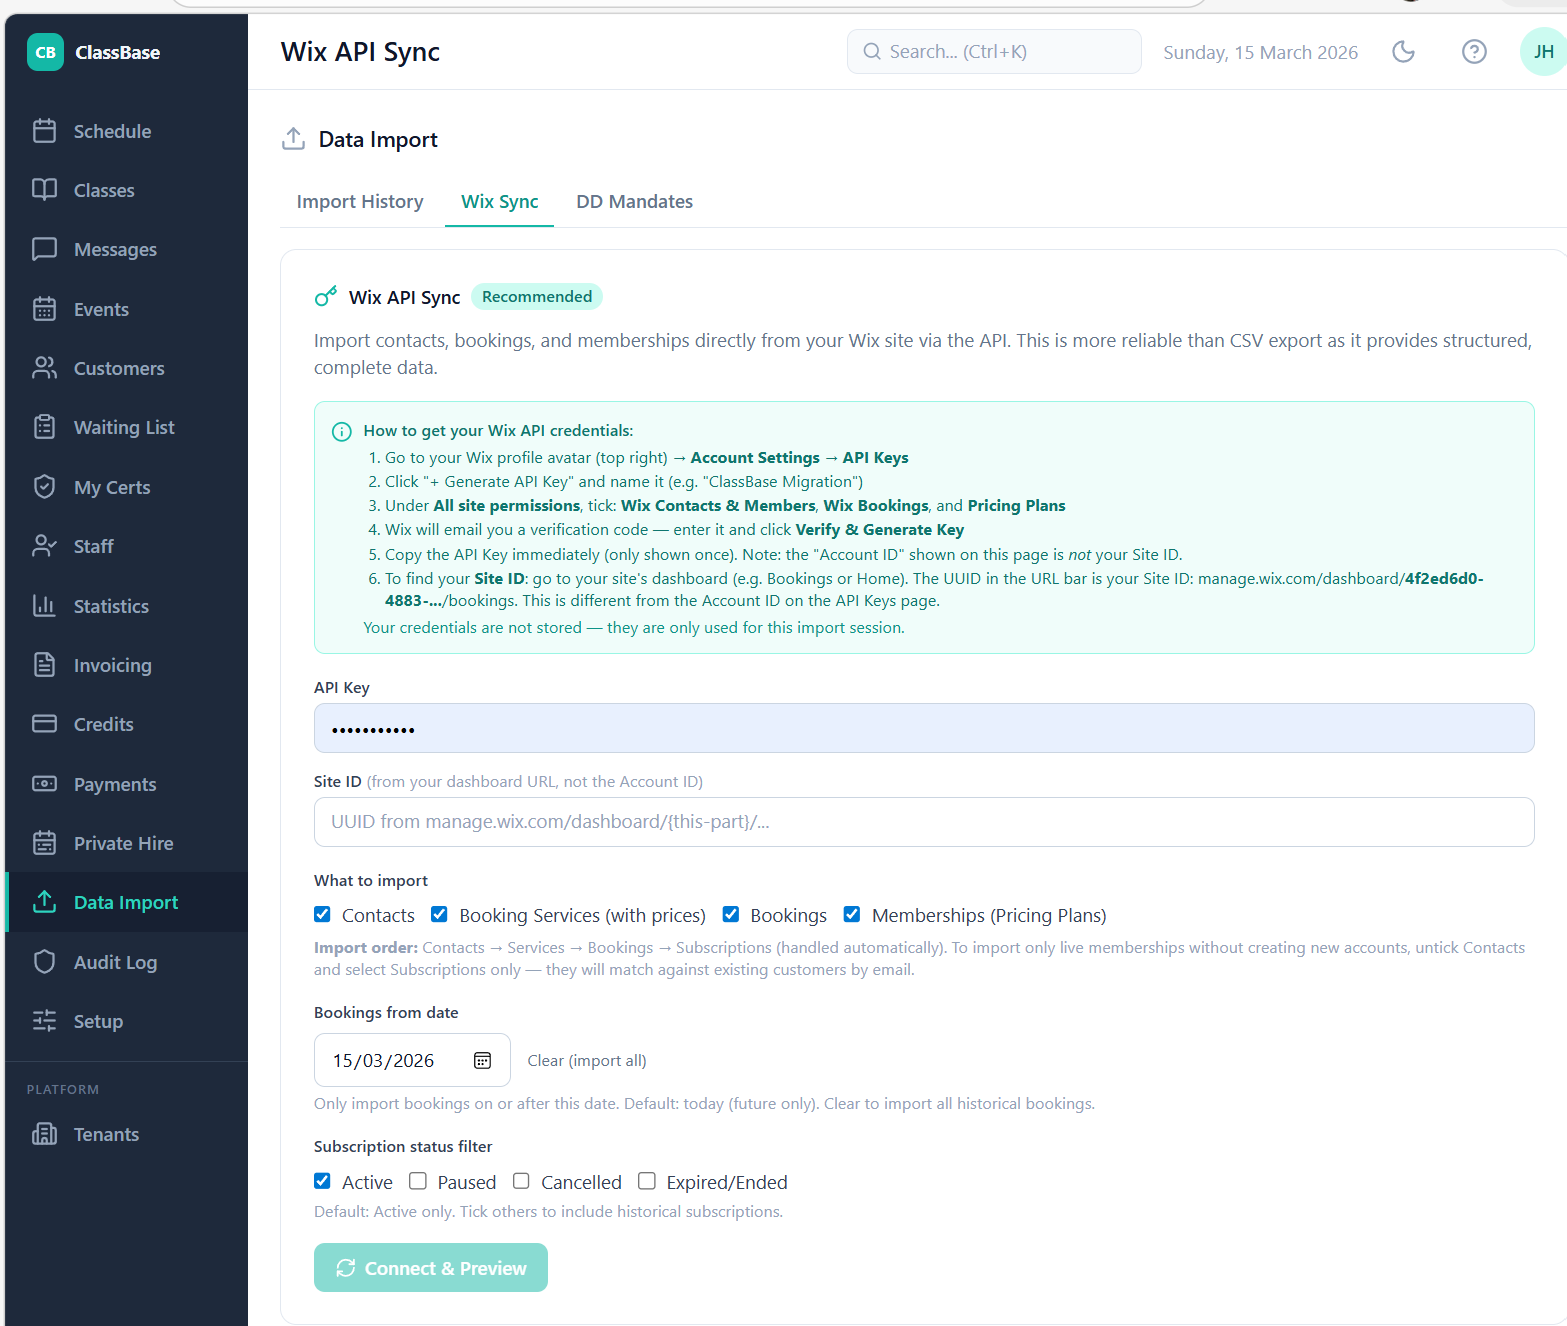The image size is (1567, 1326).
Task: Open Setup via its sliders icon
Action: pos(44,1021)
